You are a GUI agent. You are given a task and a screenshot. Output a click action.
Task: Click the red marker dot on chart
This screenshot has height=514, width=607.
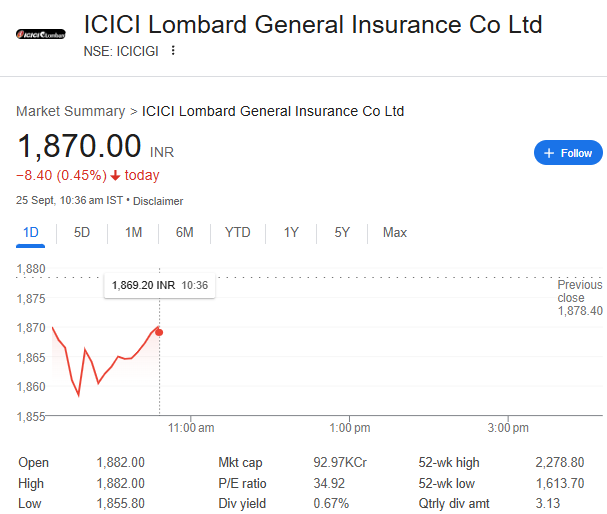pyautogui.click(x=160, y=332)
